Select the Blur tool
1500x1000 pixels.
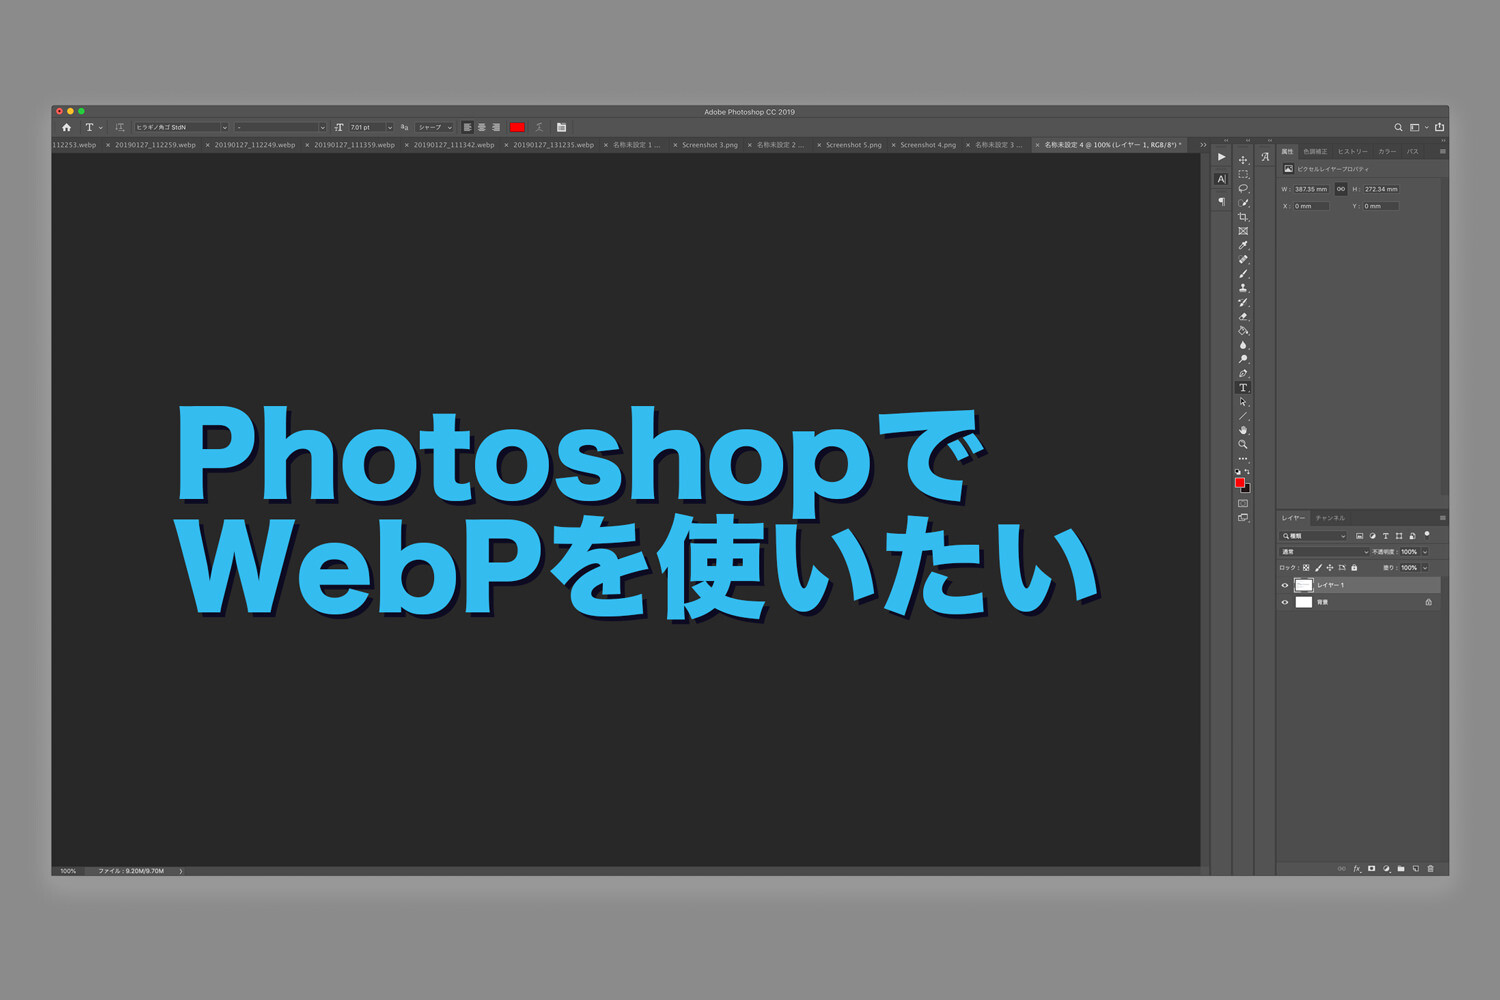pyautogui.click(x=1243, y=345)
